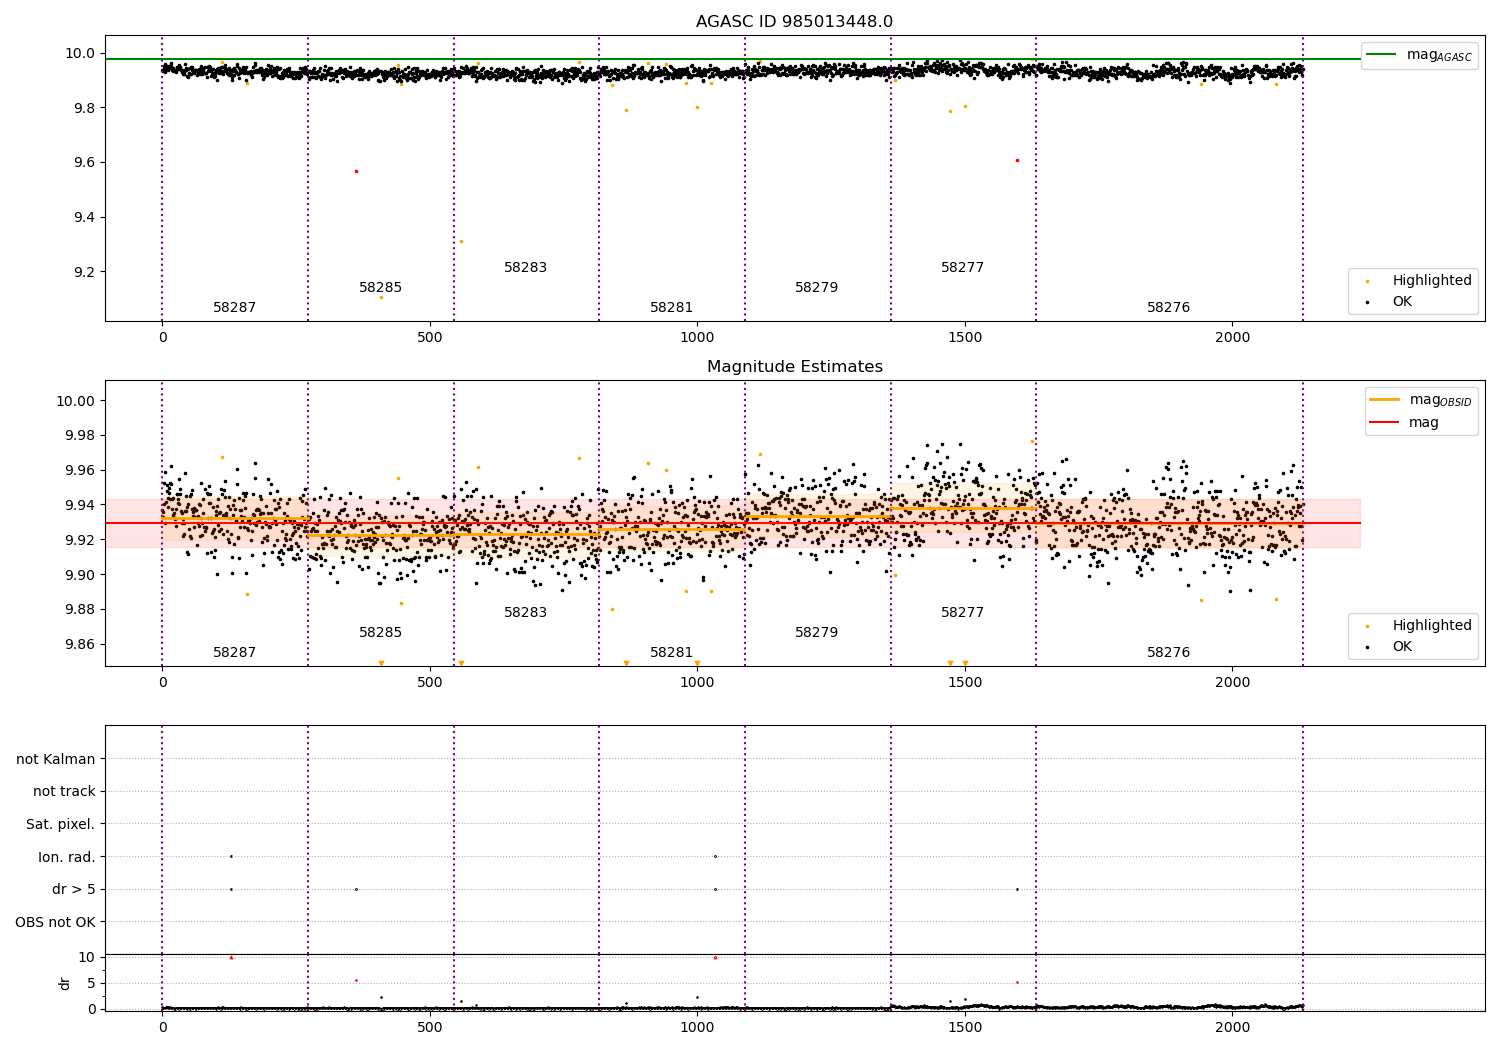Click obsid label 58287 in Magnitude Estimates plot
This screenshot has height=1050, width=1500.
[x=235, y=653]
